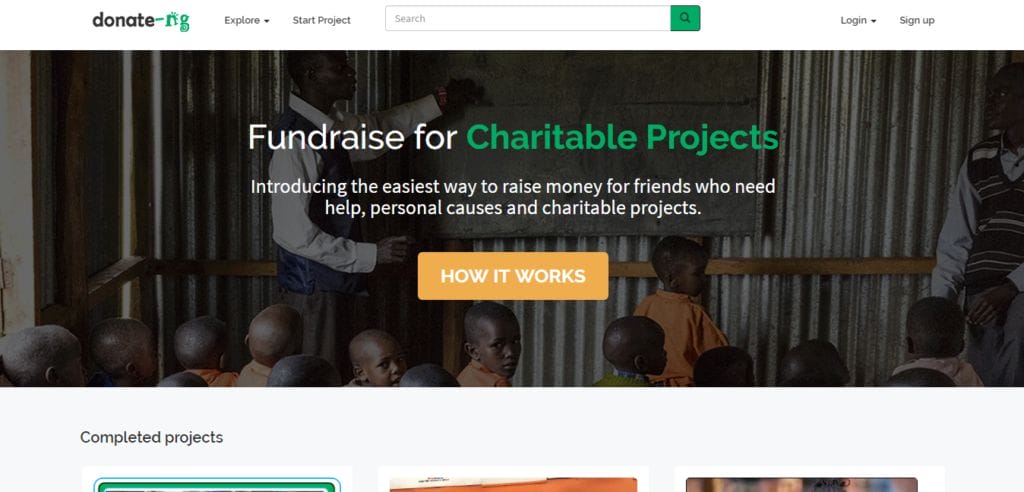Focus the Search text field
Image resolution: width=1024 pixels, height=492 pixels.
coord(527,18)
